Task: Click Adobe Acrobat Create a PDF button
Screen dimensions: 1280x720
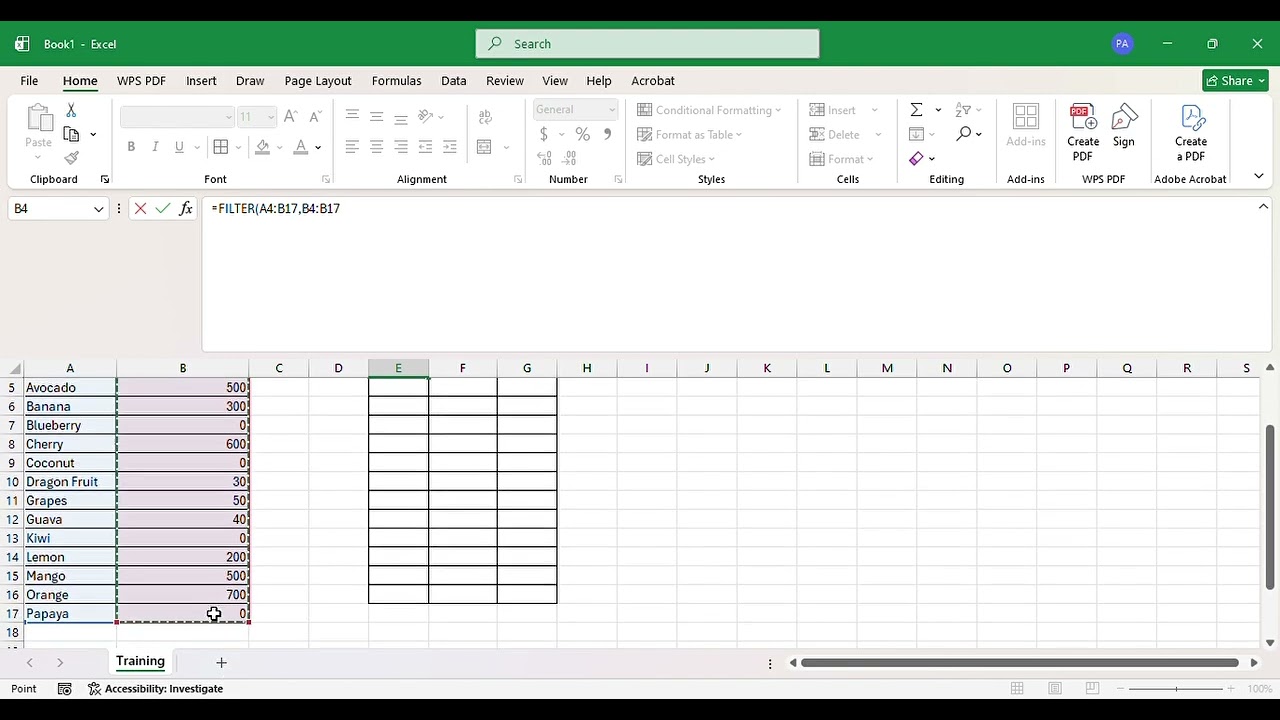Action: (1191, 132)
